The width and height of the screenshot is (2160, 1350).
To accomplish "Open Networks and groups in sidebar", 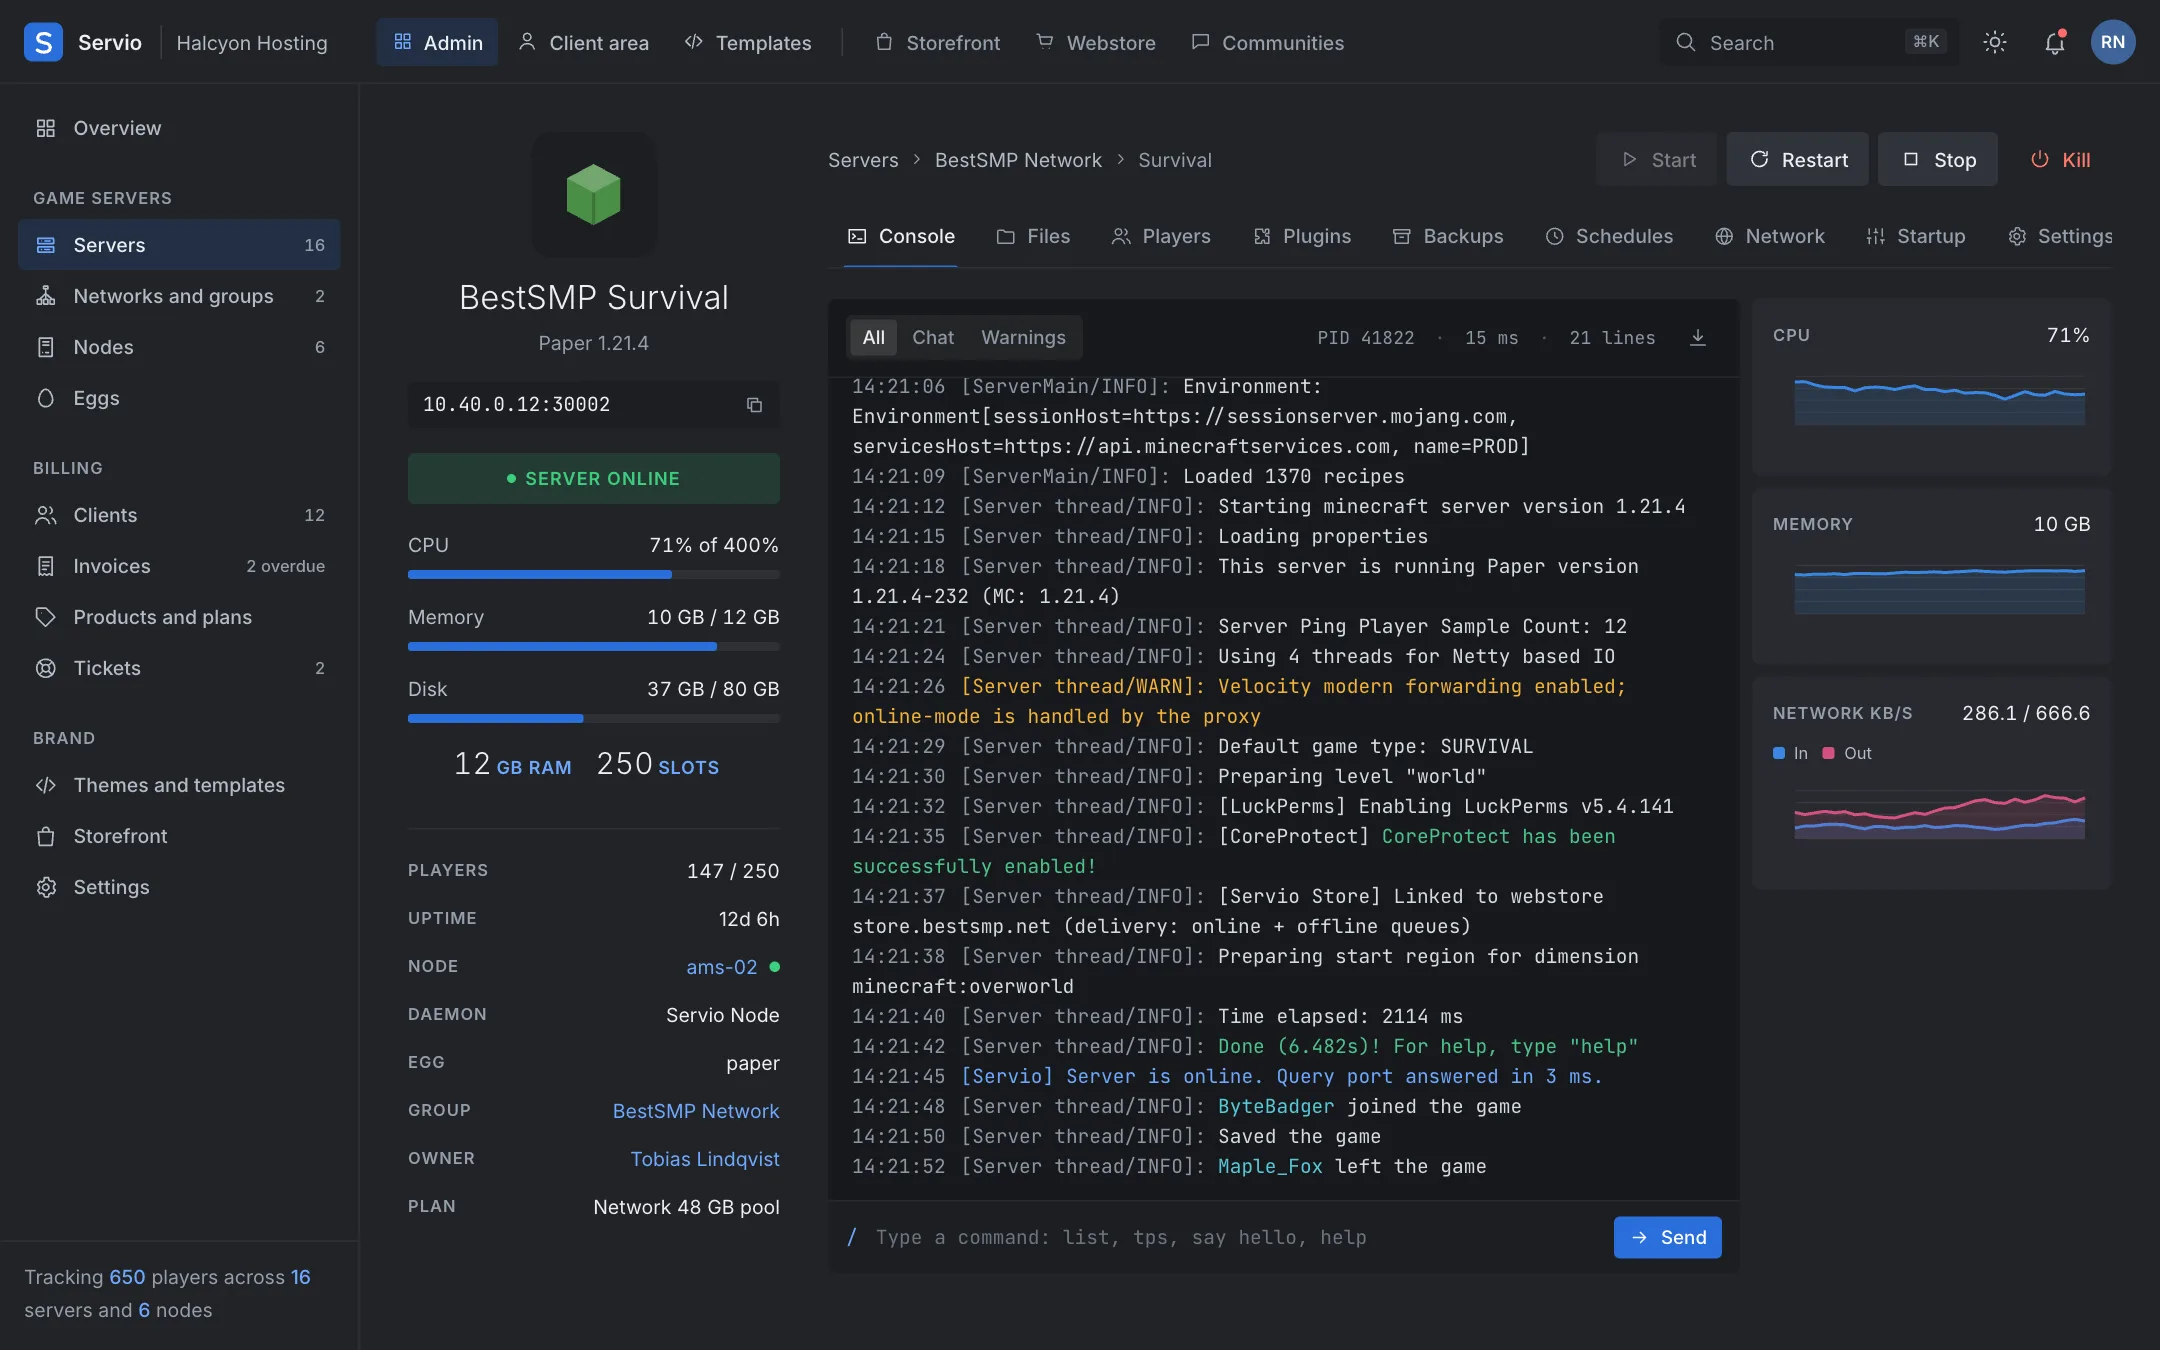I will [179, 296].
